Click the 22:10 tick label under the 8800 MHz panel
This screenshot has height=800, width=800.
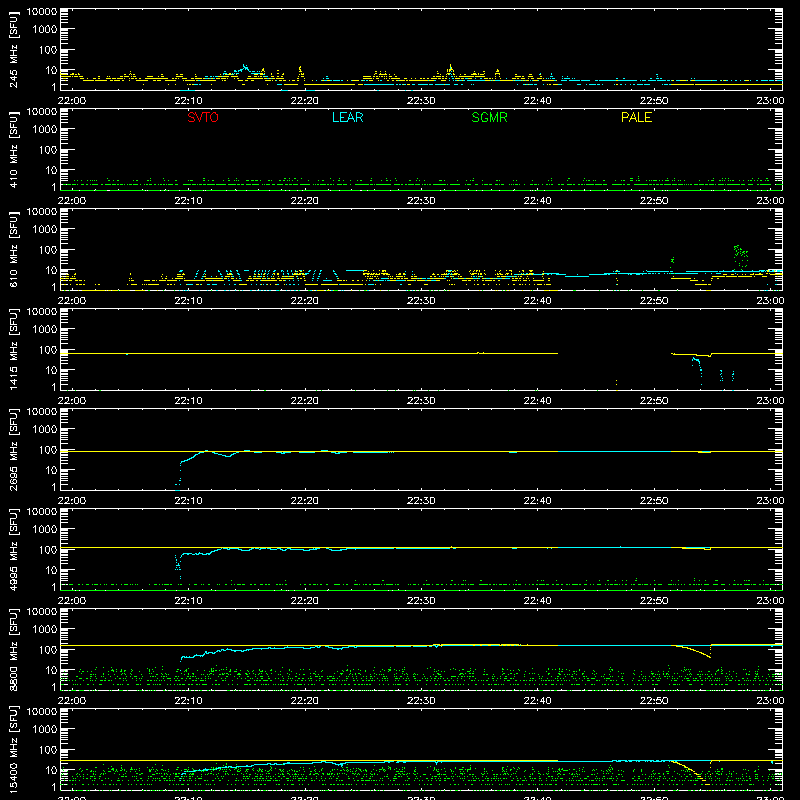tap(188, 701)
